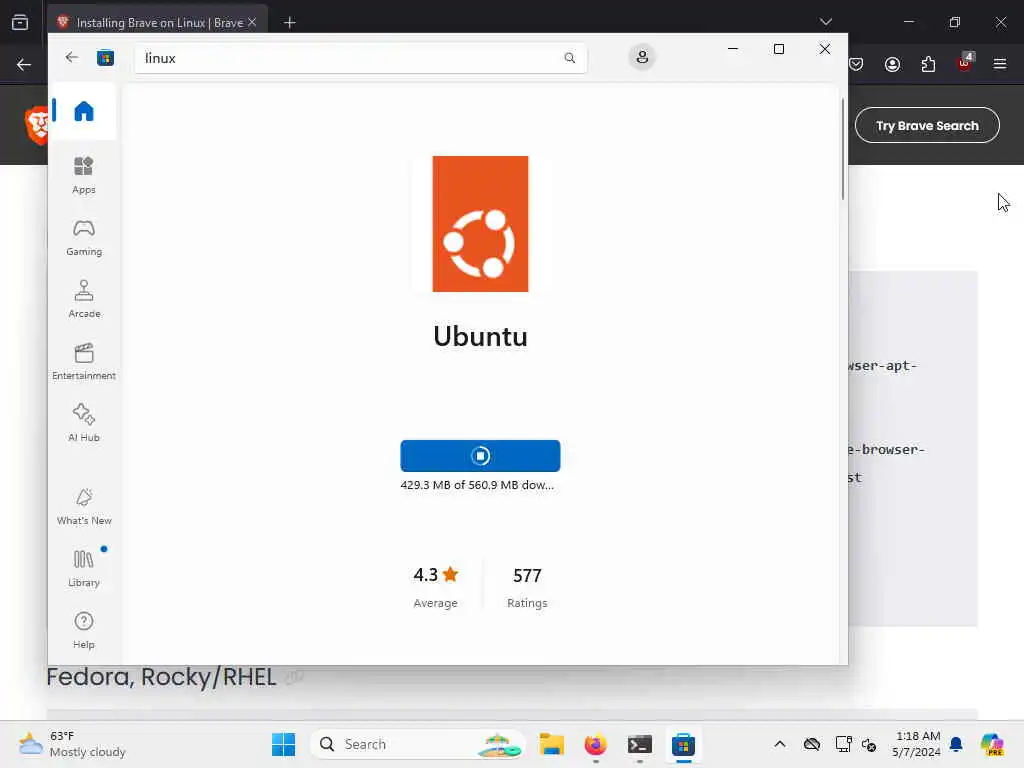This screenshot has width=1024, height=768.
Task: Go back in Microsoft Store
Action: coord(72,57)
